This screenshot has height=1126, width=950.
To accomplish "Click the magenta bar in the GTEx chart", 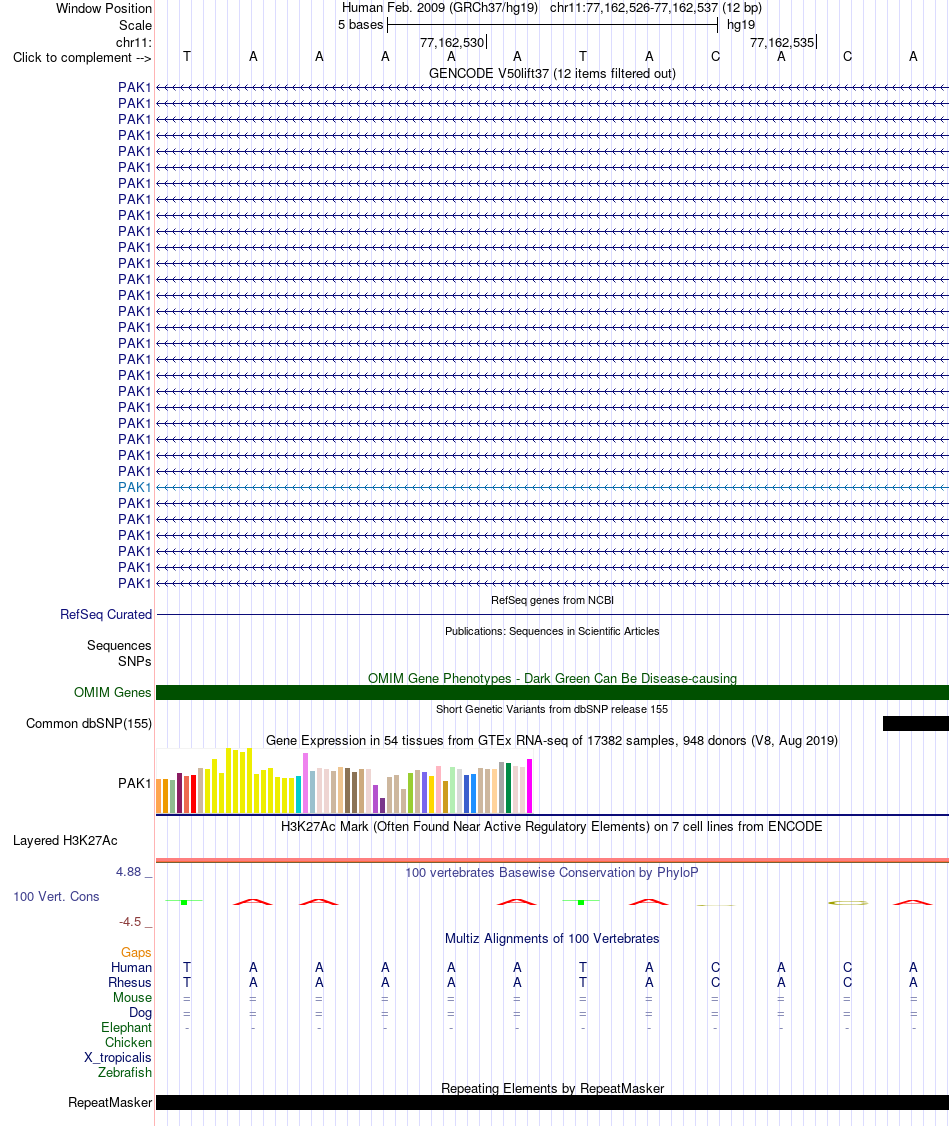I will click(x=529, y=786).
